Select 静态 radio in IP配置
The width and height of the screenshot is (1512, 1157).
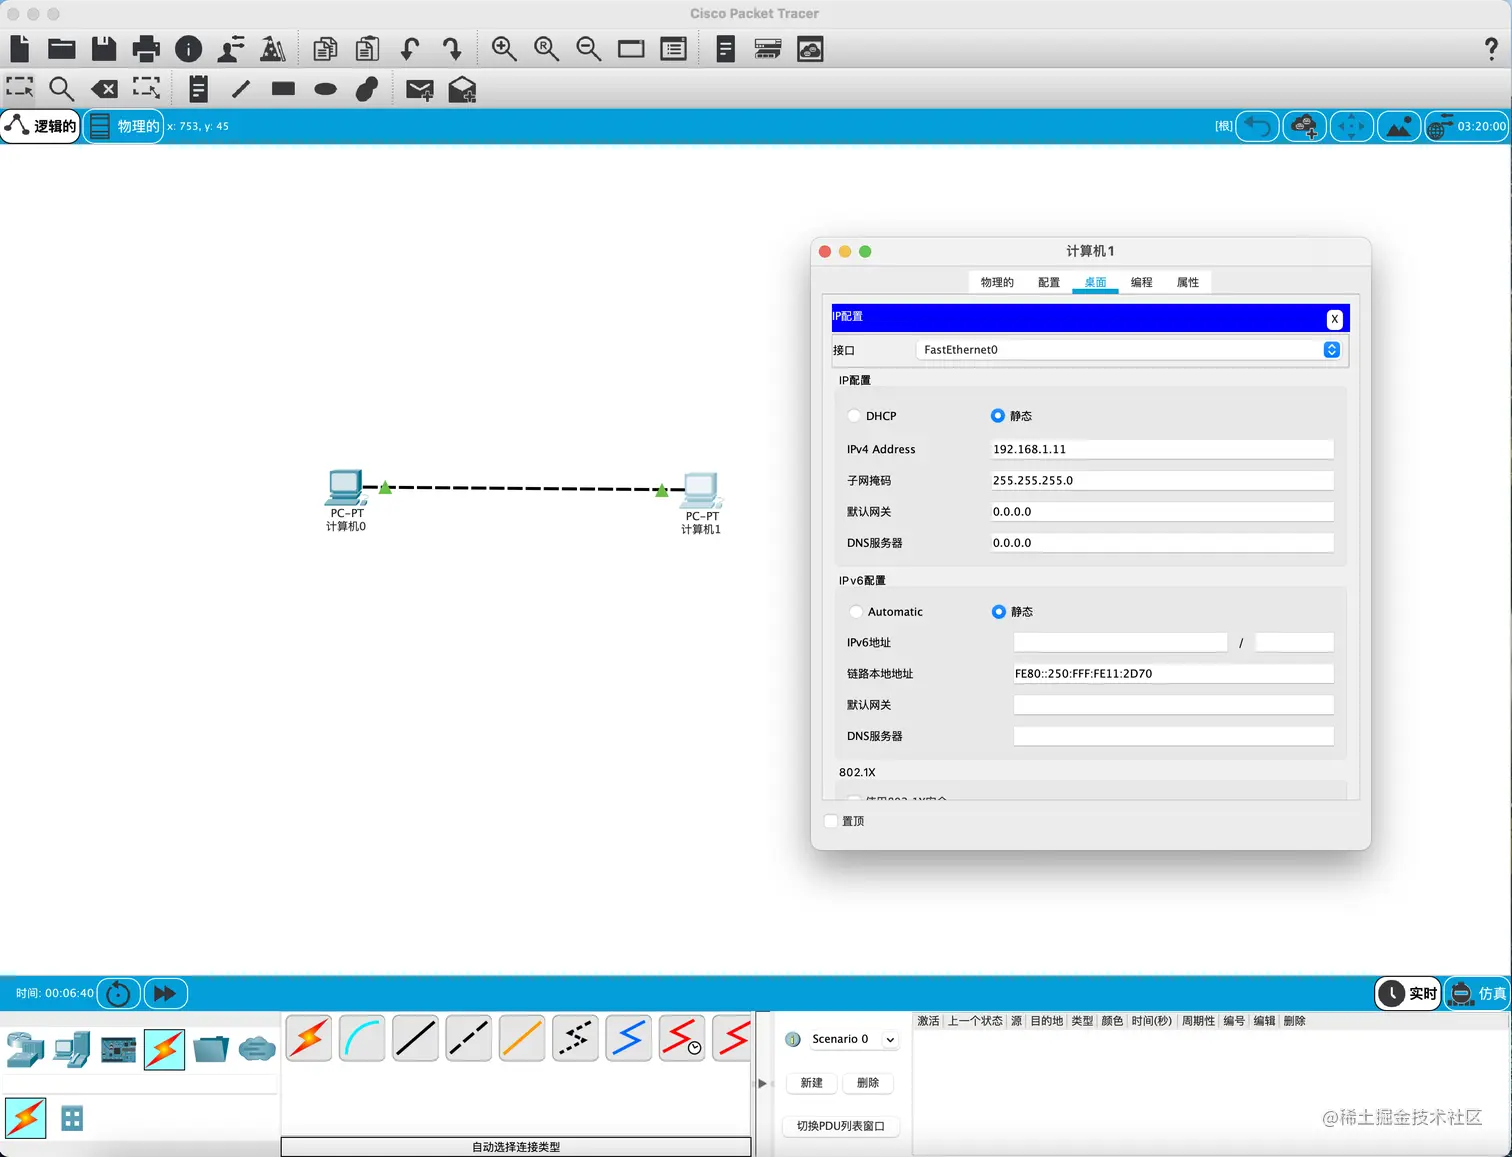997,416
